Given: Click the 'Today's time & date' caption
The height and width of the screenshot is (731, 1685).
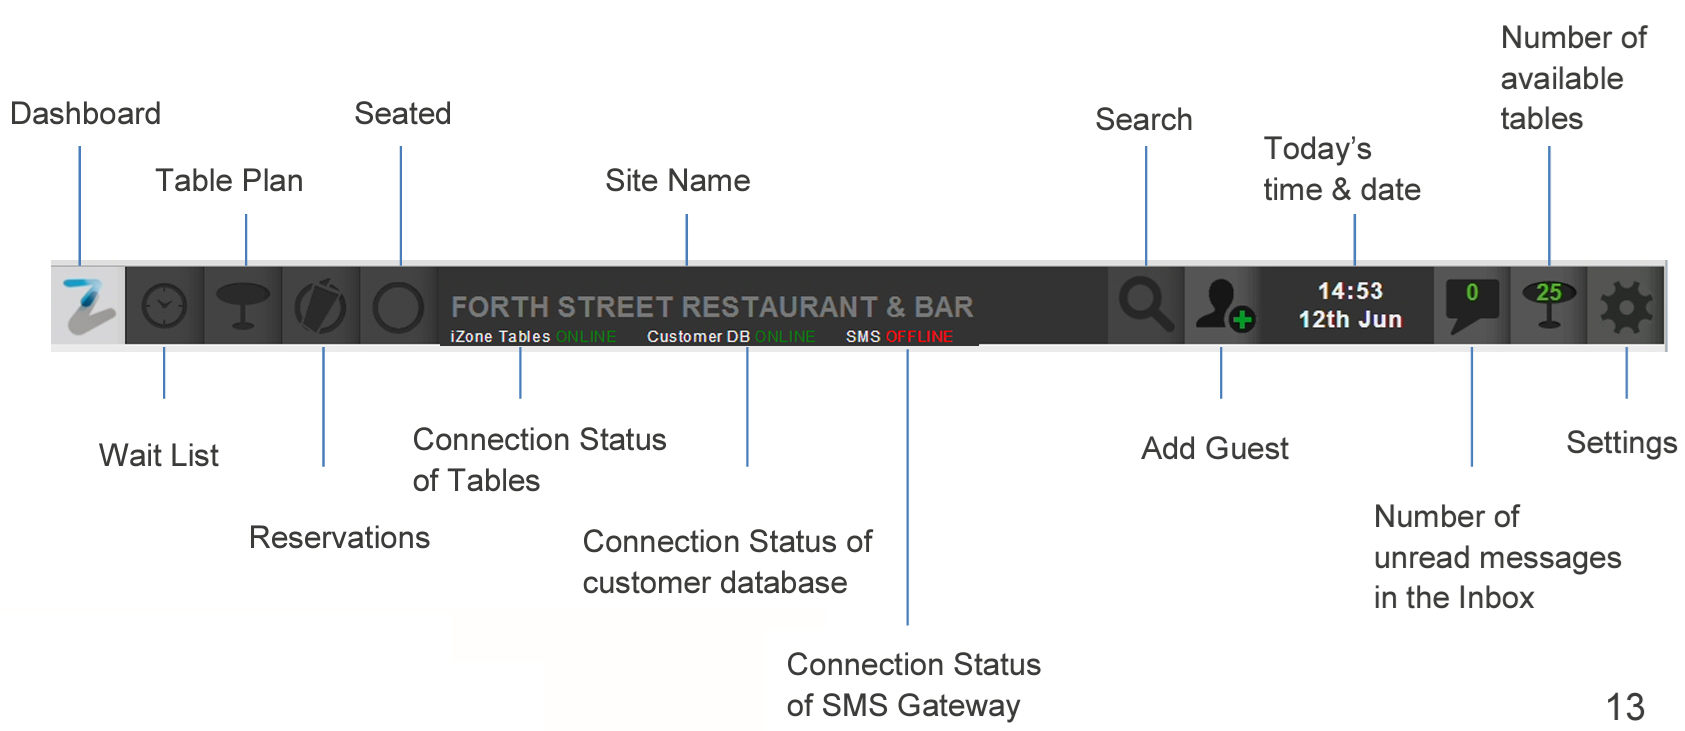Looking at the screenshot, I should [x=1341, y=169].
